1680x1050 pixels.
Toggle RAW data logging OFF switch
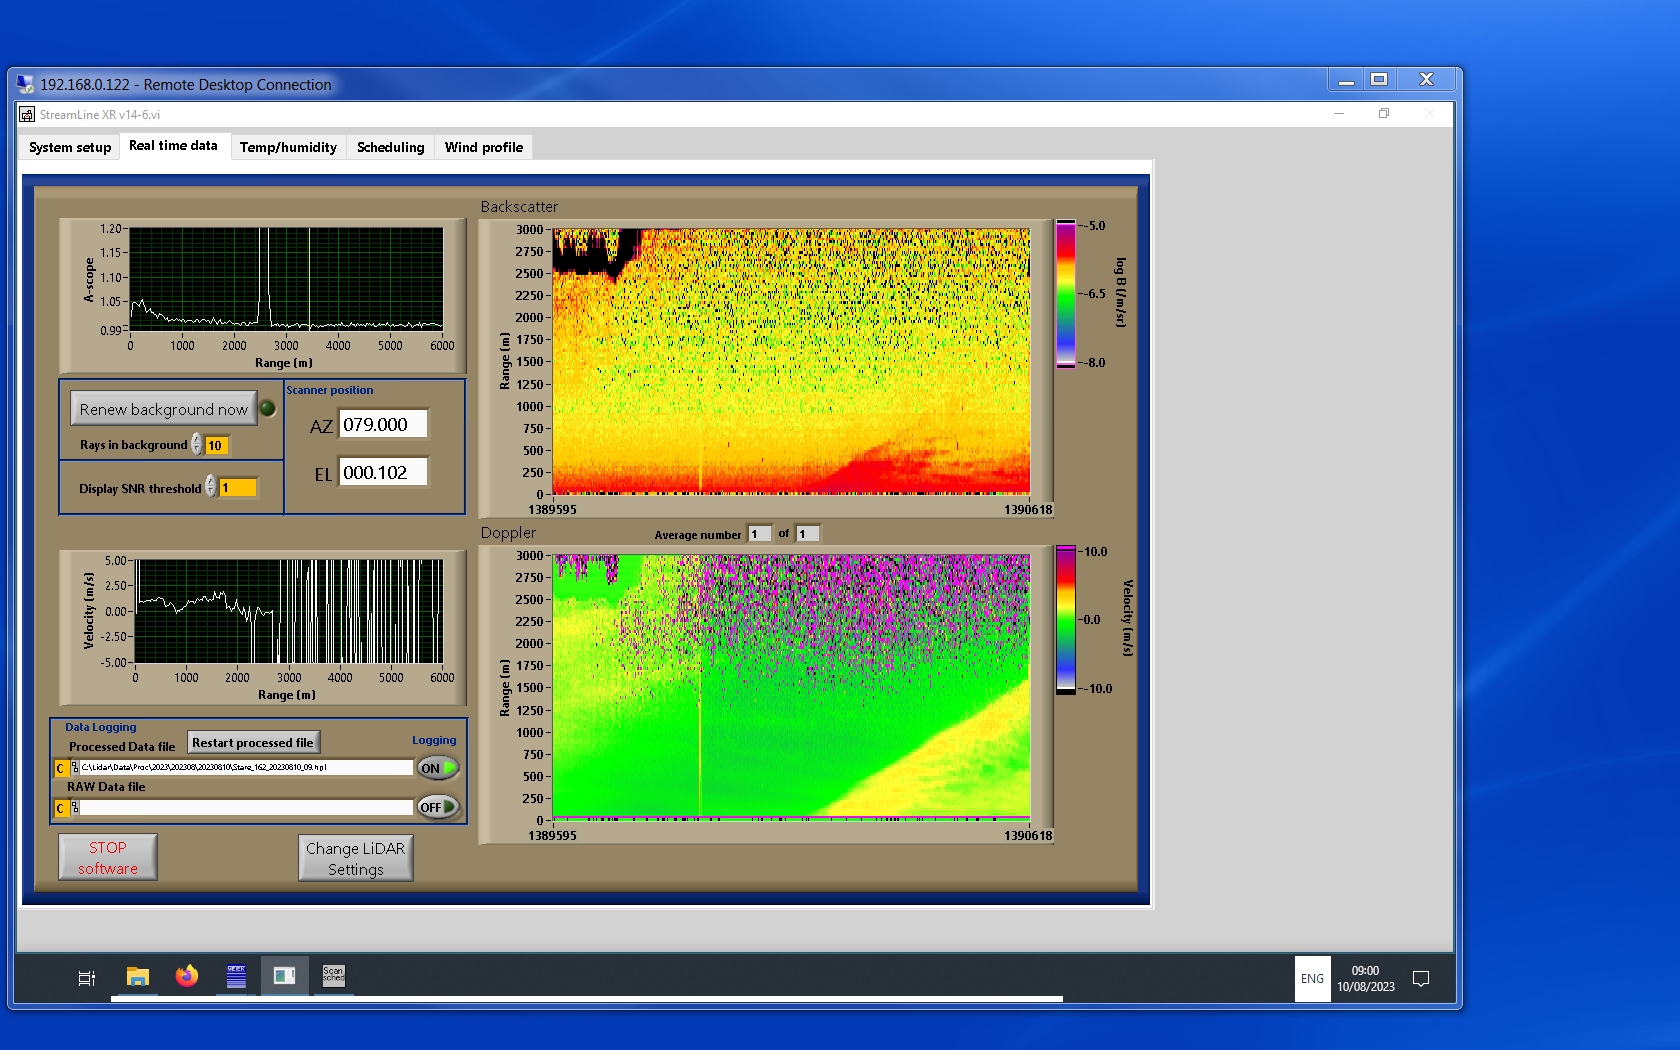coord(438,807)
